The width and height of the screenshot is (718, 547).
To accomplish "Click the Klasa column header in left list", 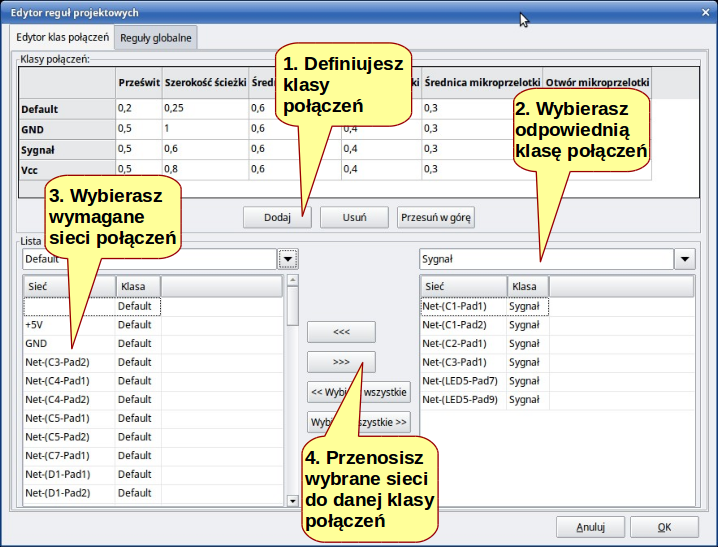I will 138,287.
